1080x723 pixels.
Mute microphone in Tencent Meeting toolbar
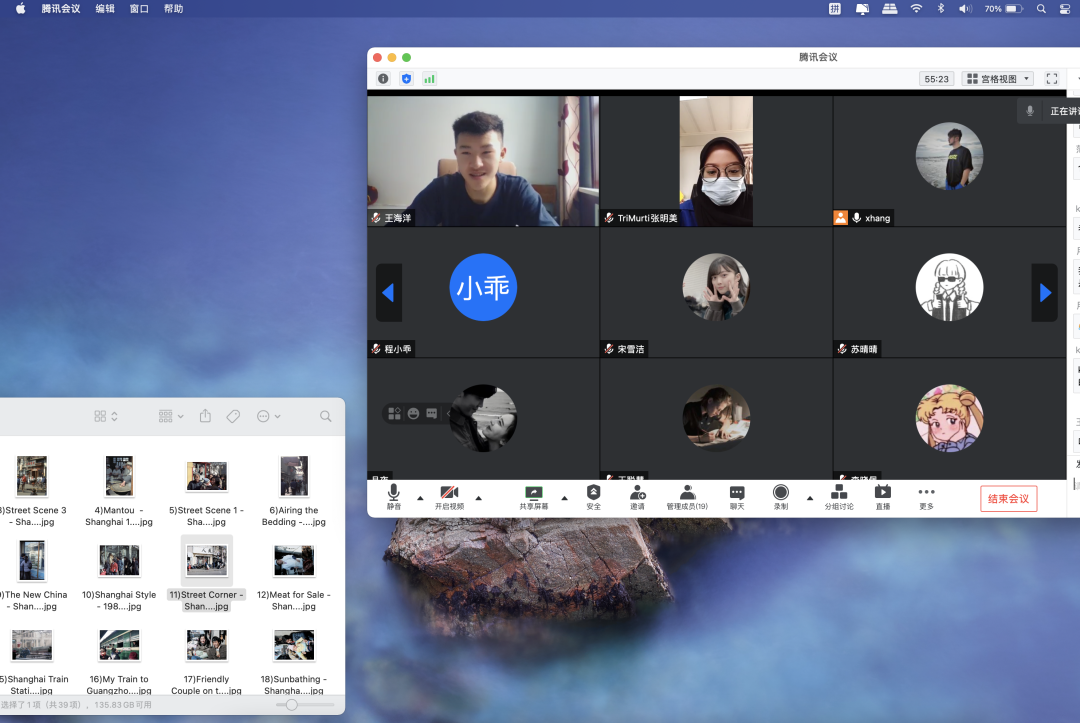(393, 496)
